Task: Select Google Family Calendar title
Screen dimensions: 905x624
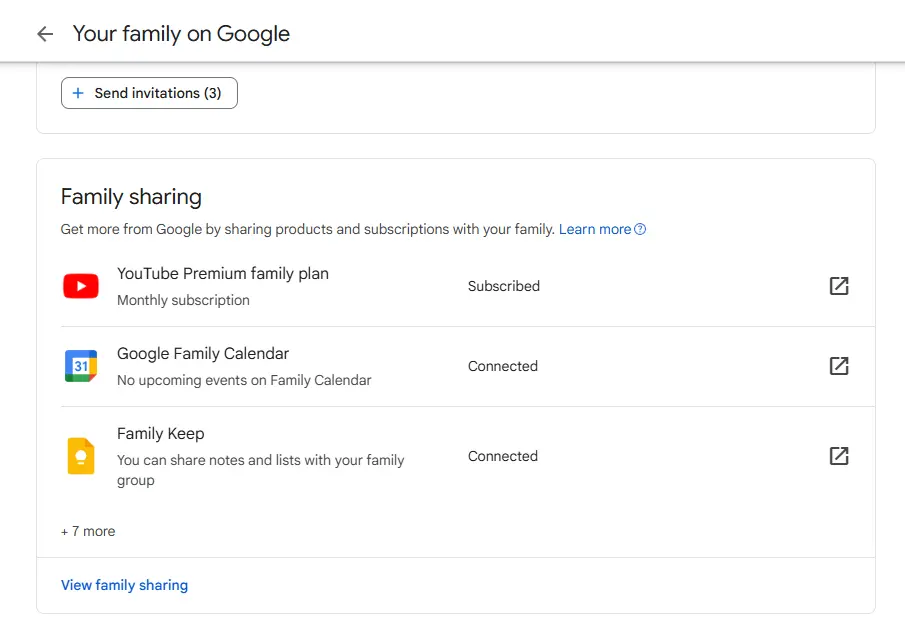Action: click(x=203, y=354)
